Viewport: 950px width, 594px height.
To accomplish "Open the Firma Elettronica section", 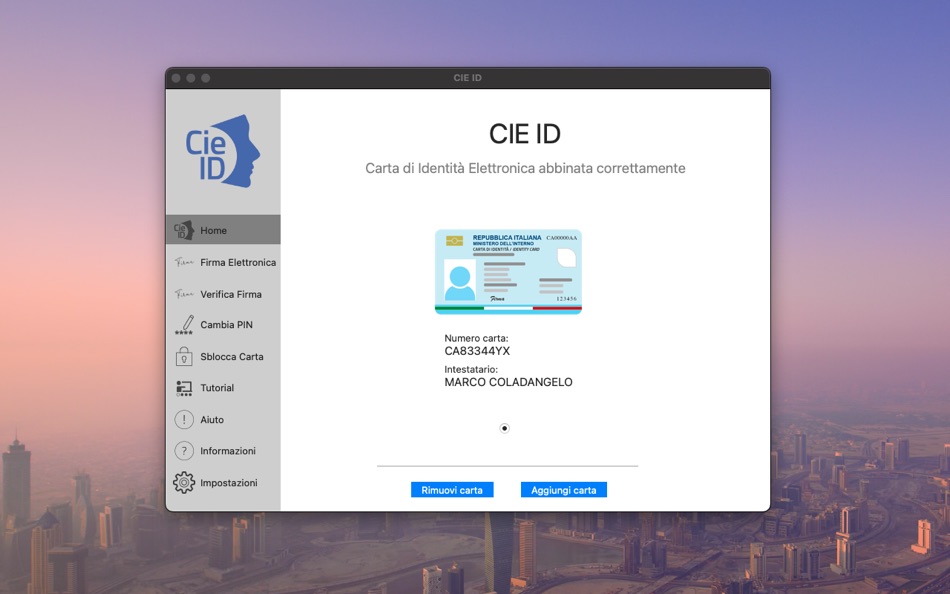I will 238,262.
